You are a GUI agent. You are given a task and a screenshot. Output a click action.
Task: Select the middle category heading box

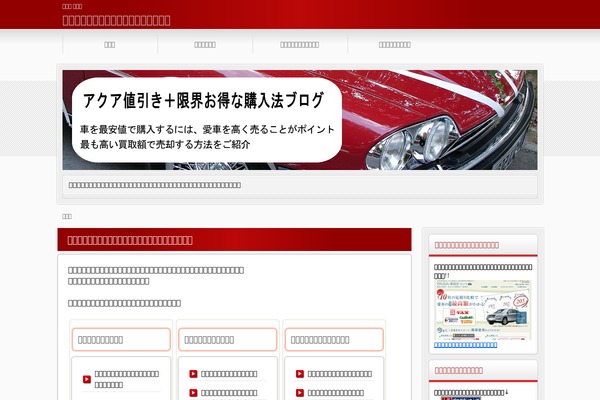228,340
